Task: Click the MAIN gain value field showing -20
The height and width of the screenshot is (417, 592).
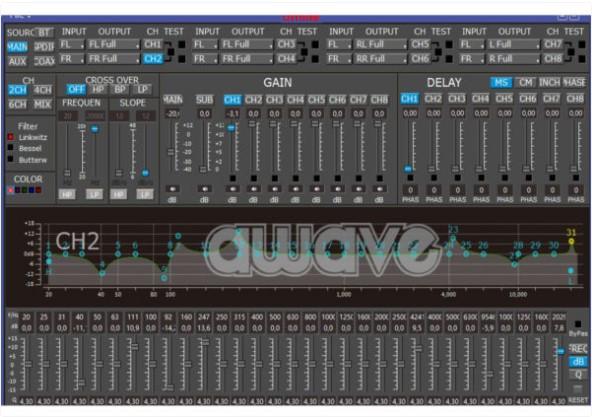Action: click(173, 113)
